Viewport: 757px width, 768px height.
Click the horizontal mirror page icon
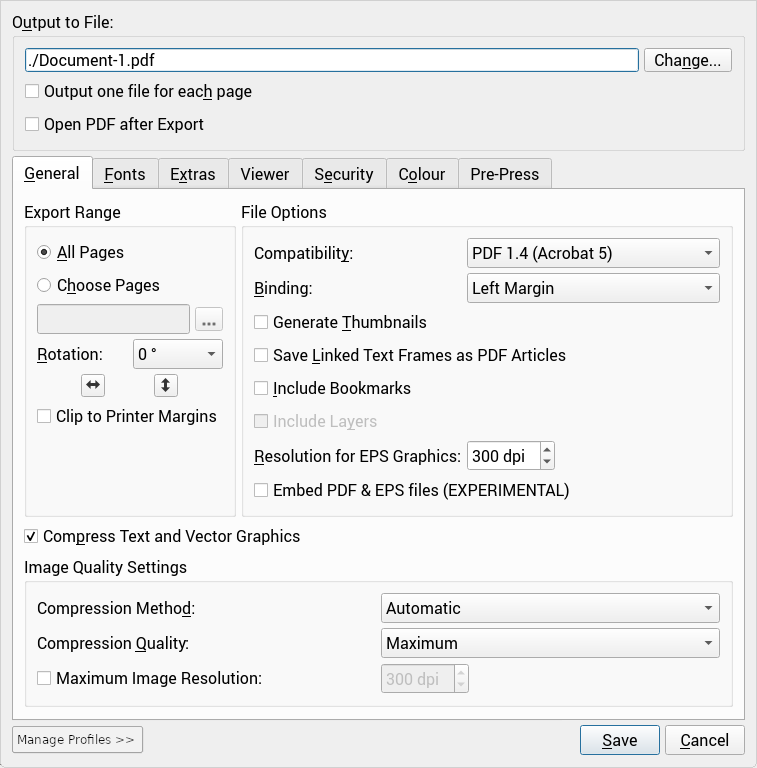click(x=93, y=385)
